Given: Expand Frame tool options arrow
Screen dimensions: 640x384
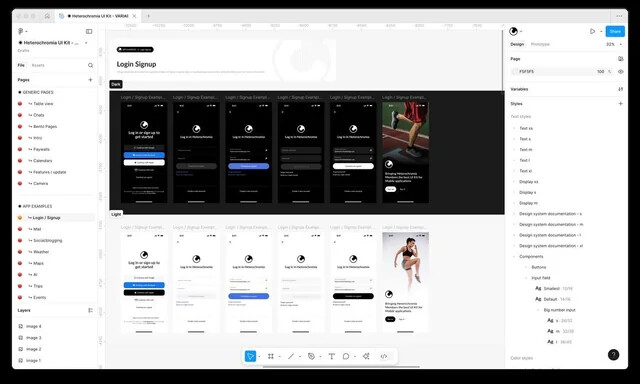Looking at the screenshot, I should (280, 357).
